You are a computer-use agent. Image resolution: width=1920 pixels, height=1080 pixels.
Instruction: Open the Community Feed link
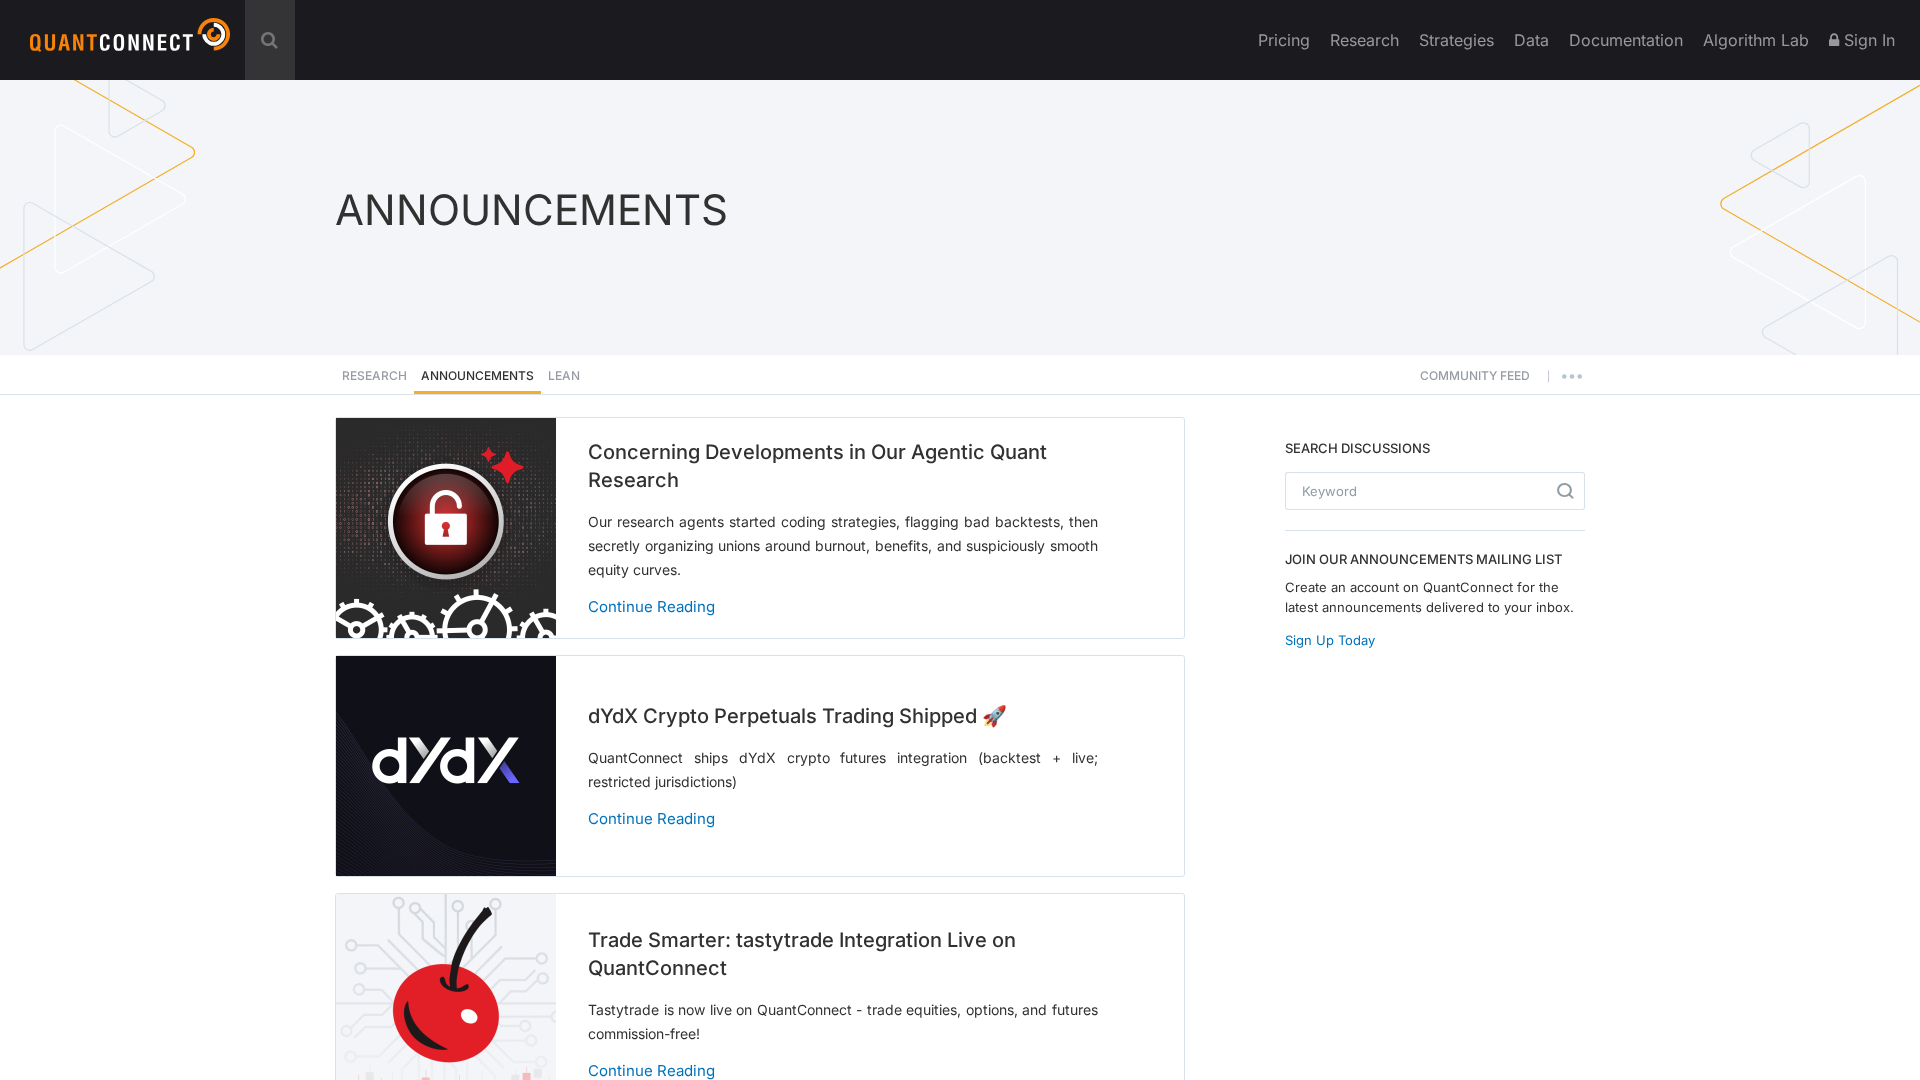point(1474,376)
